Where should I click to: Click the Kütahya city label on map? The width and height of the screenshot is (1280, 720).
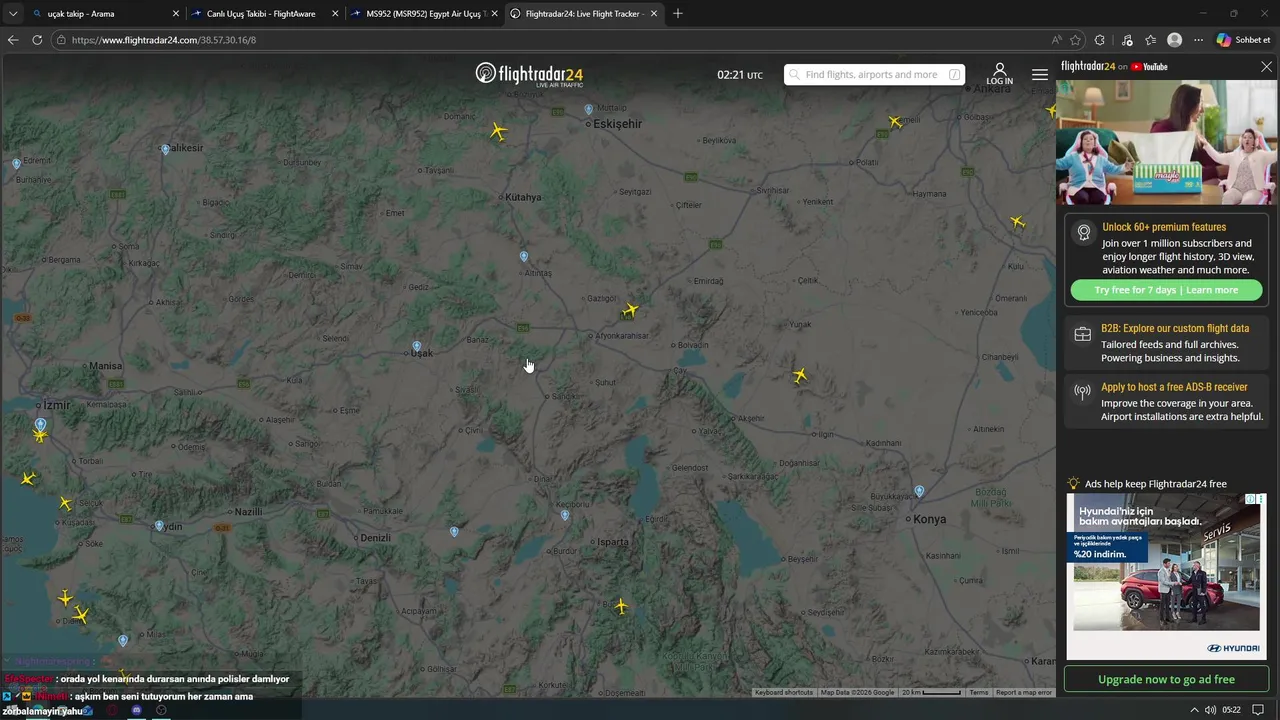click(523, 197)
